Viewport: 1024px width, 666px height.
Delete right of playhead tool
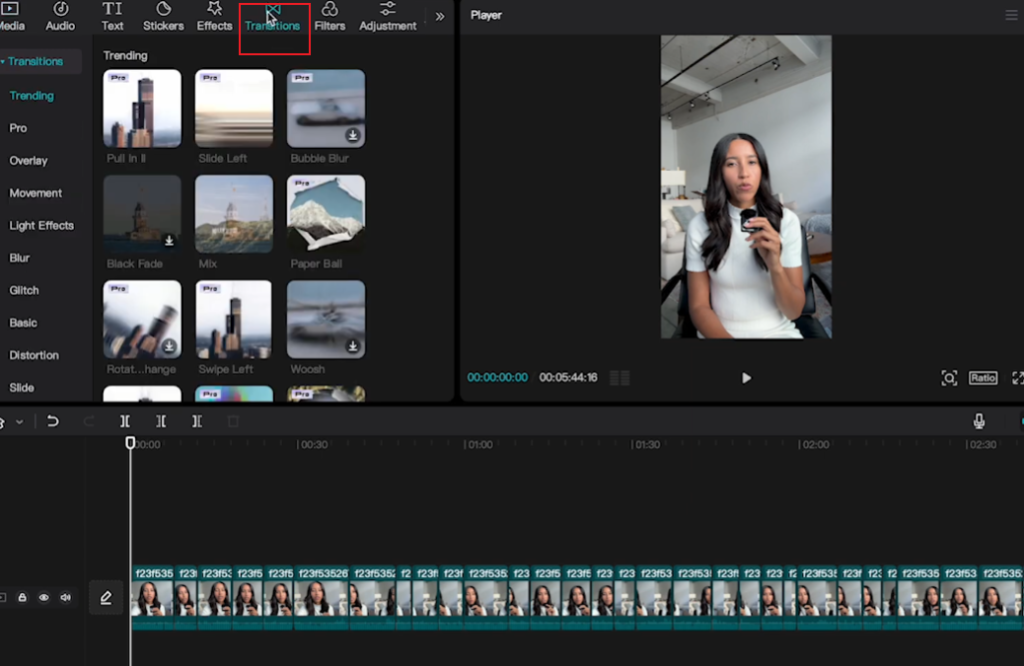[x=197, y=422]
